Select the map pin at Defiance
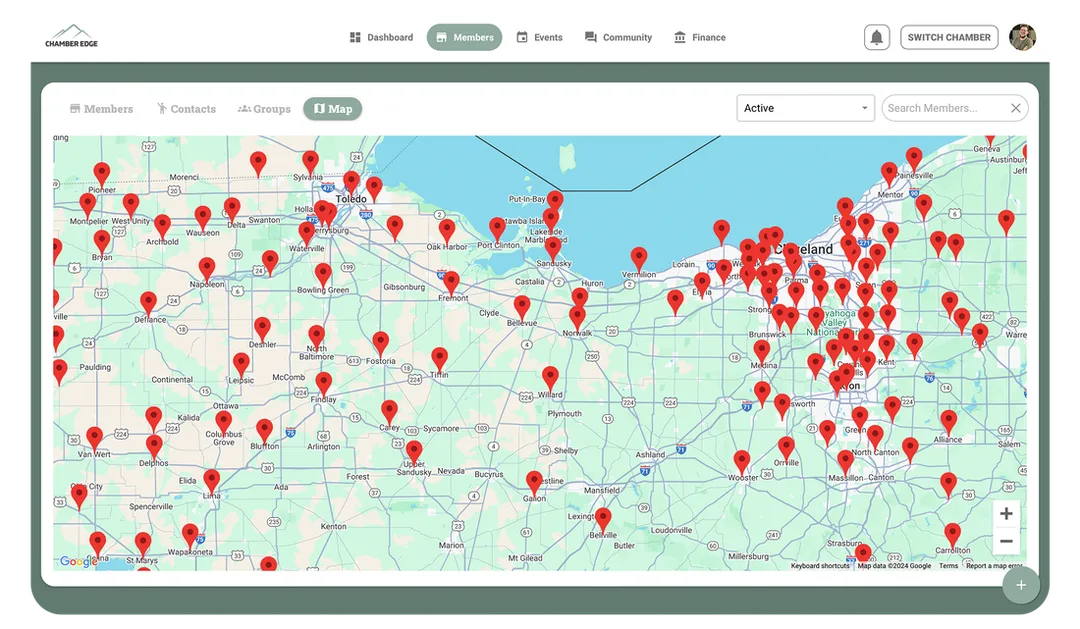Image resolution: width=1080 pixels, height=629 pixels. pos(148,304)
